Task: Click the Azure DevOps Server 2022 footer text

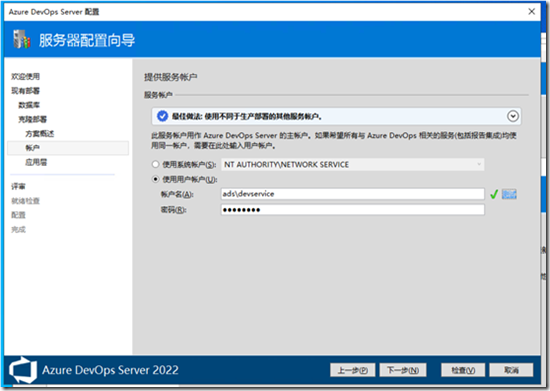Action: (x=110, y=370)
